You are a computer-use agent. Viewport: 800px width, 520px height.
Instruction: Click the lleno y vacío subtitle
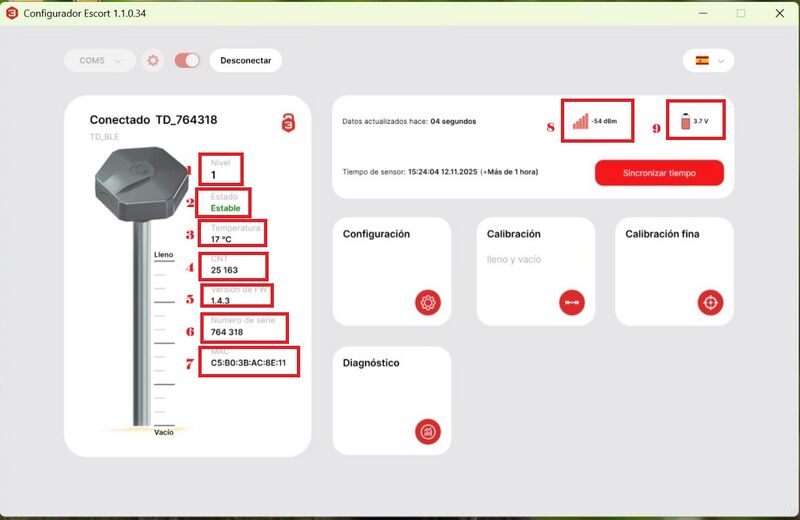514,260
